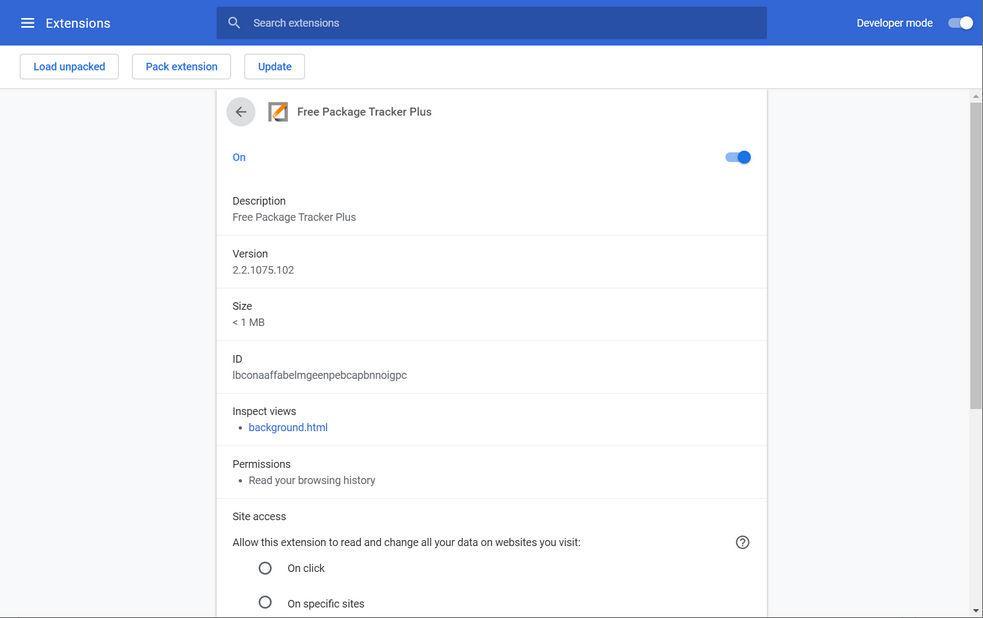
Task: Focus the Search extensions field
Action: [x=492, y=23]
